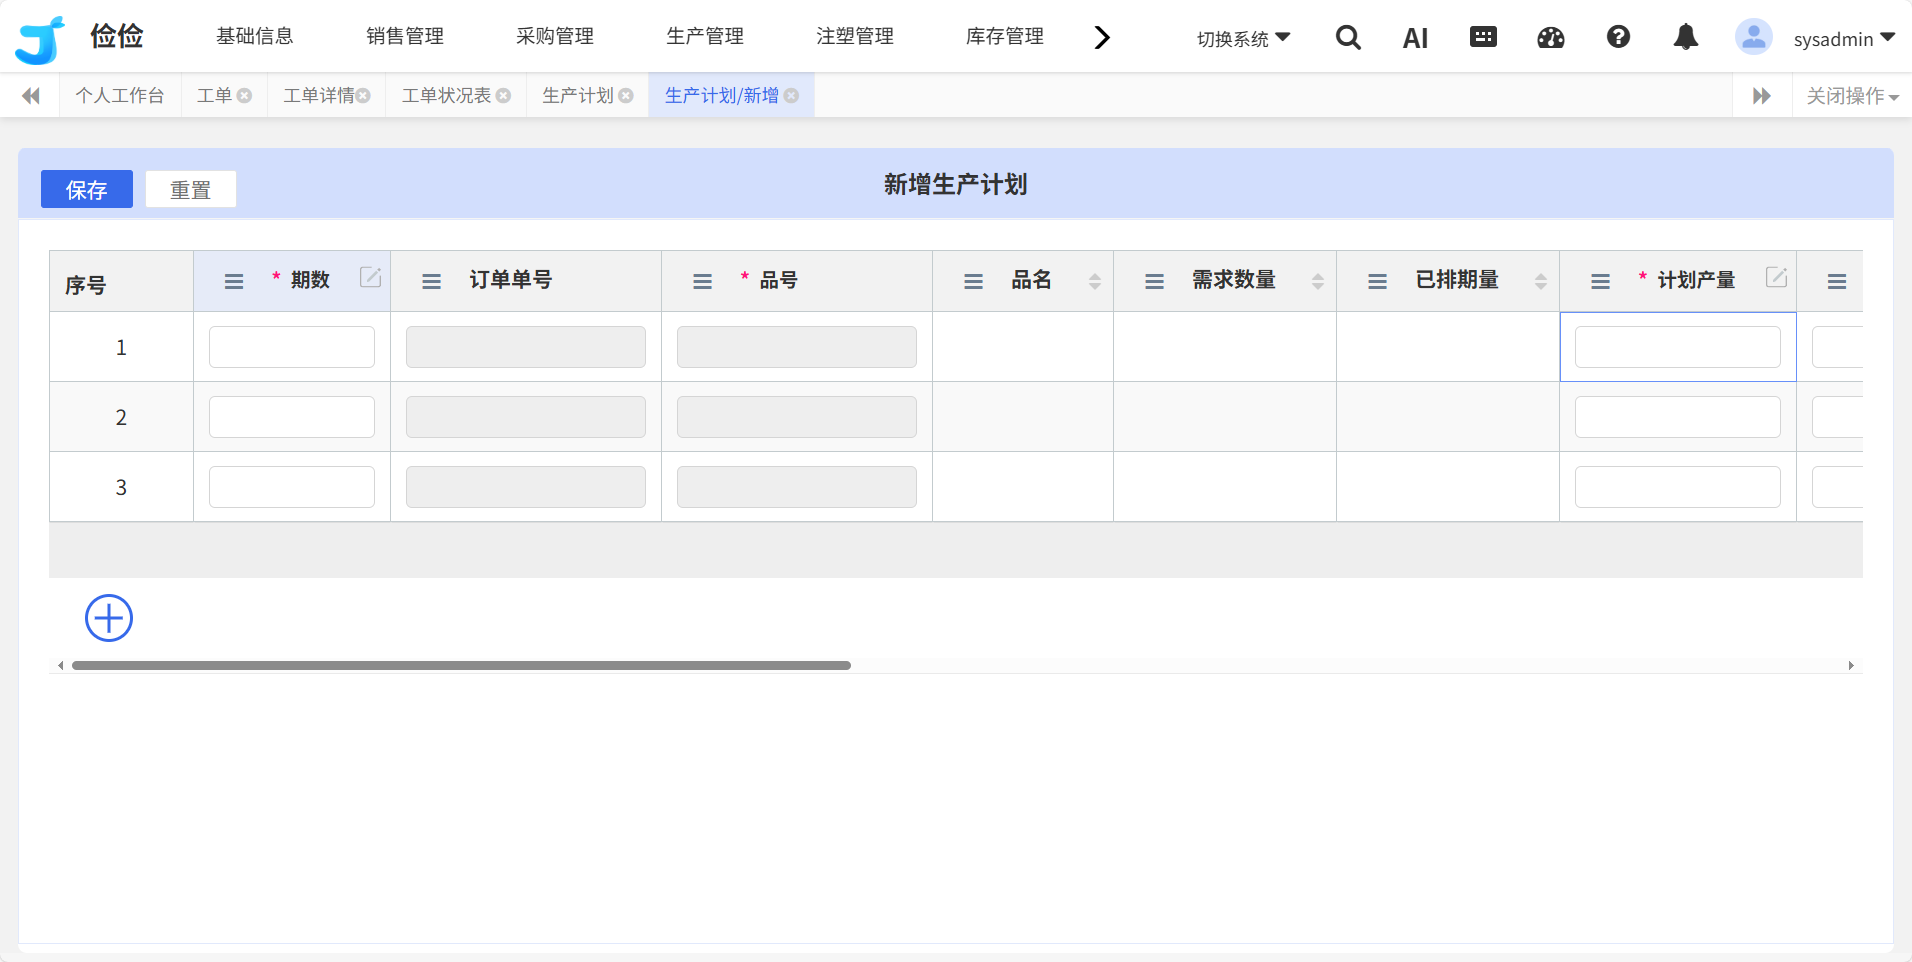Screen dimensions: 1912x962
Task: Click the add row plus icon
Action: point(109,618)
